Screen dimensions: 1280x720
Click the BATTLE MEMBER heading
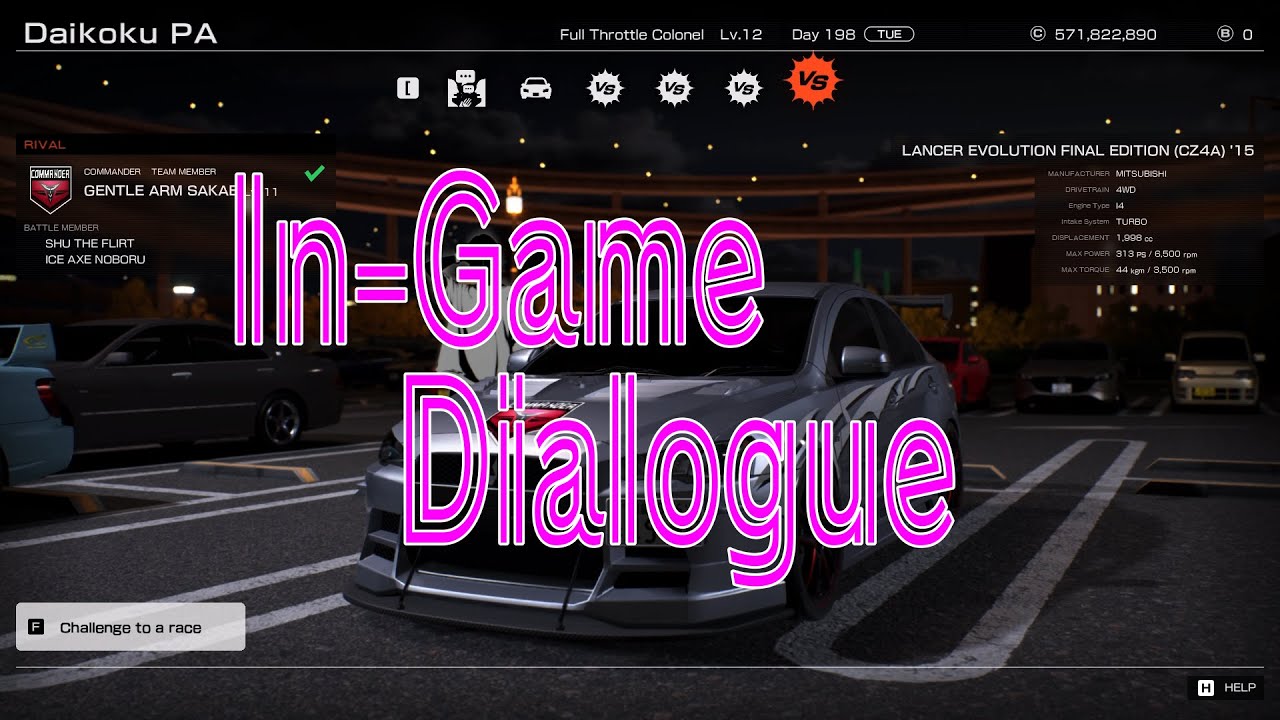tap(61, 228)
